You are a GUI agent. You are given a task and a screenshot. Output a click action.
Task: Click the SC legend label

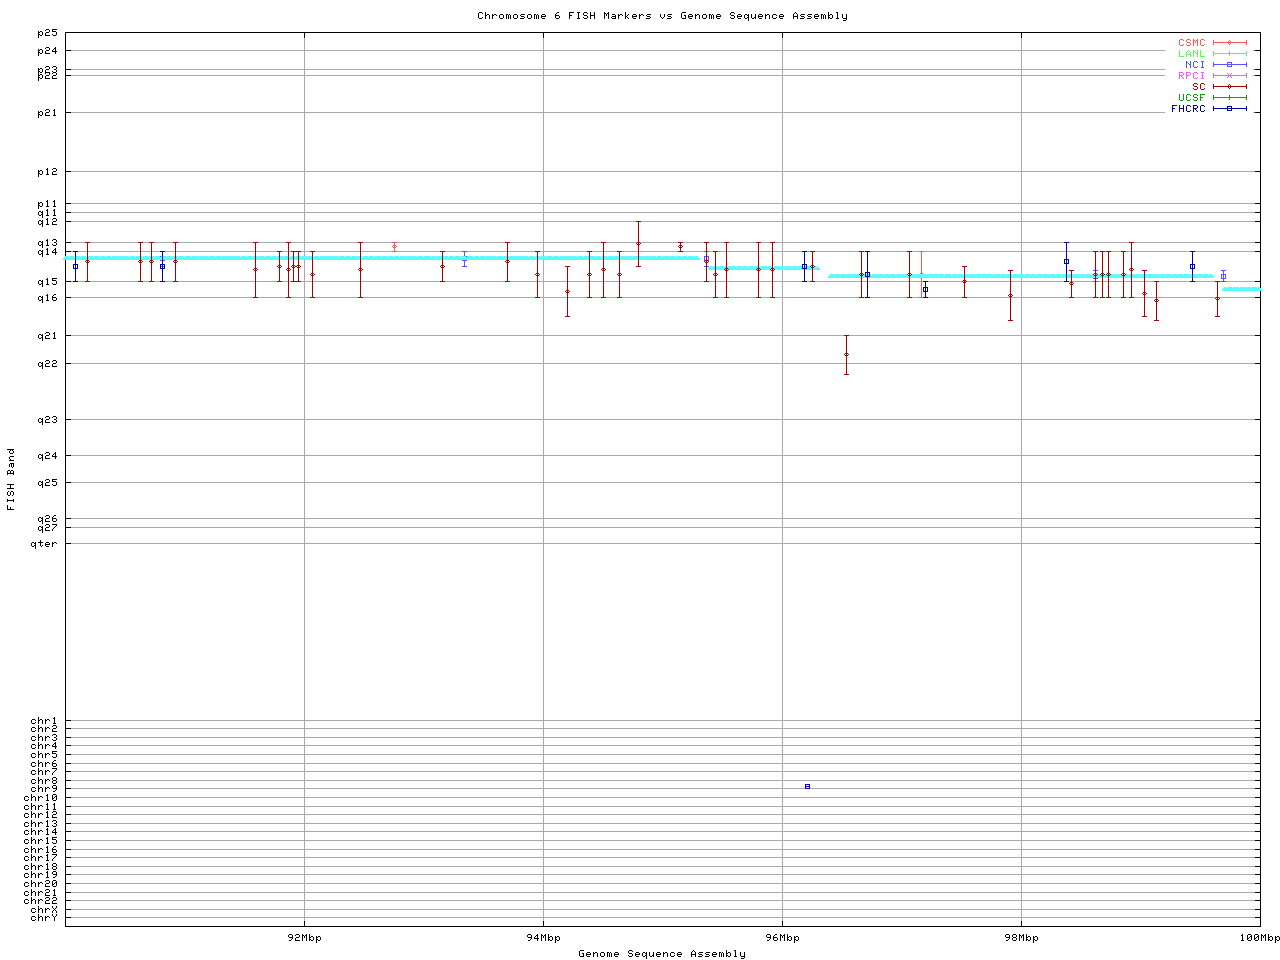tap(1198, 86)
